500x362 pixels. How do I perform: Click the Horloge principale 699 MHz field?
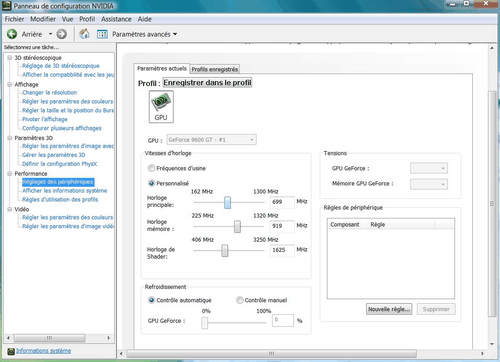[282, 202]
